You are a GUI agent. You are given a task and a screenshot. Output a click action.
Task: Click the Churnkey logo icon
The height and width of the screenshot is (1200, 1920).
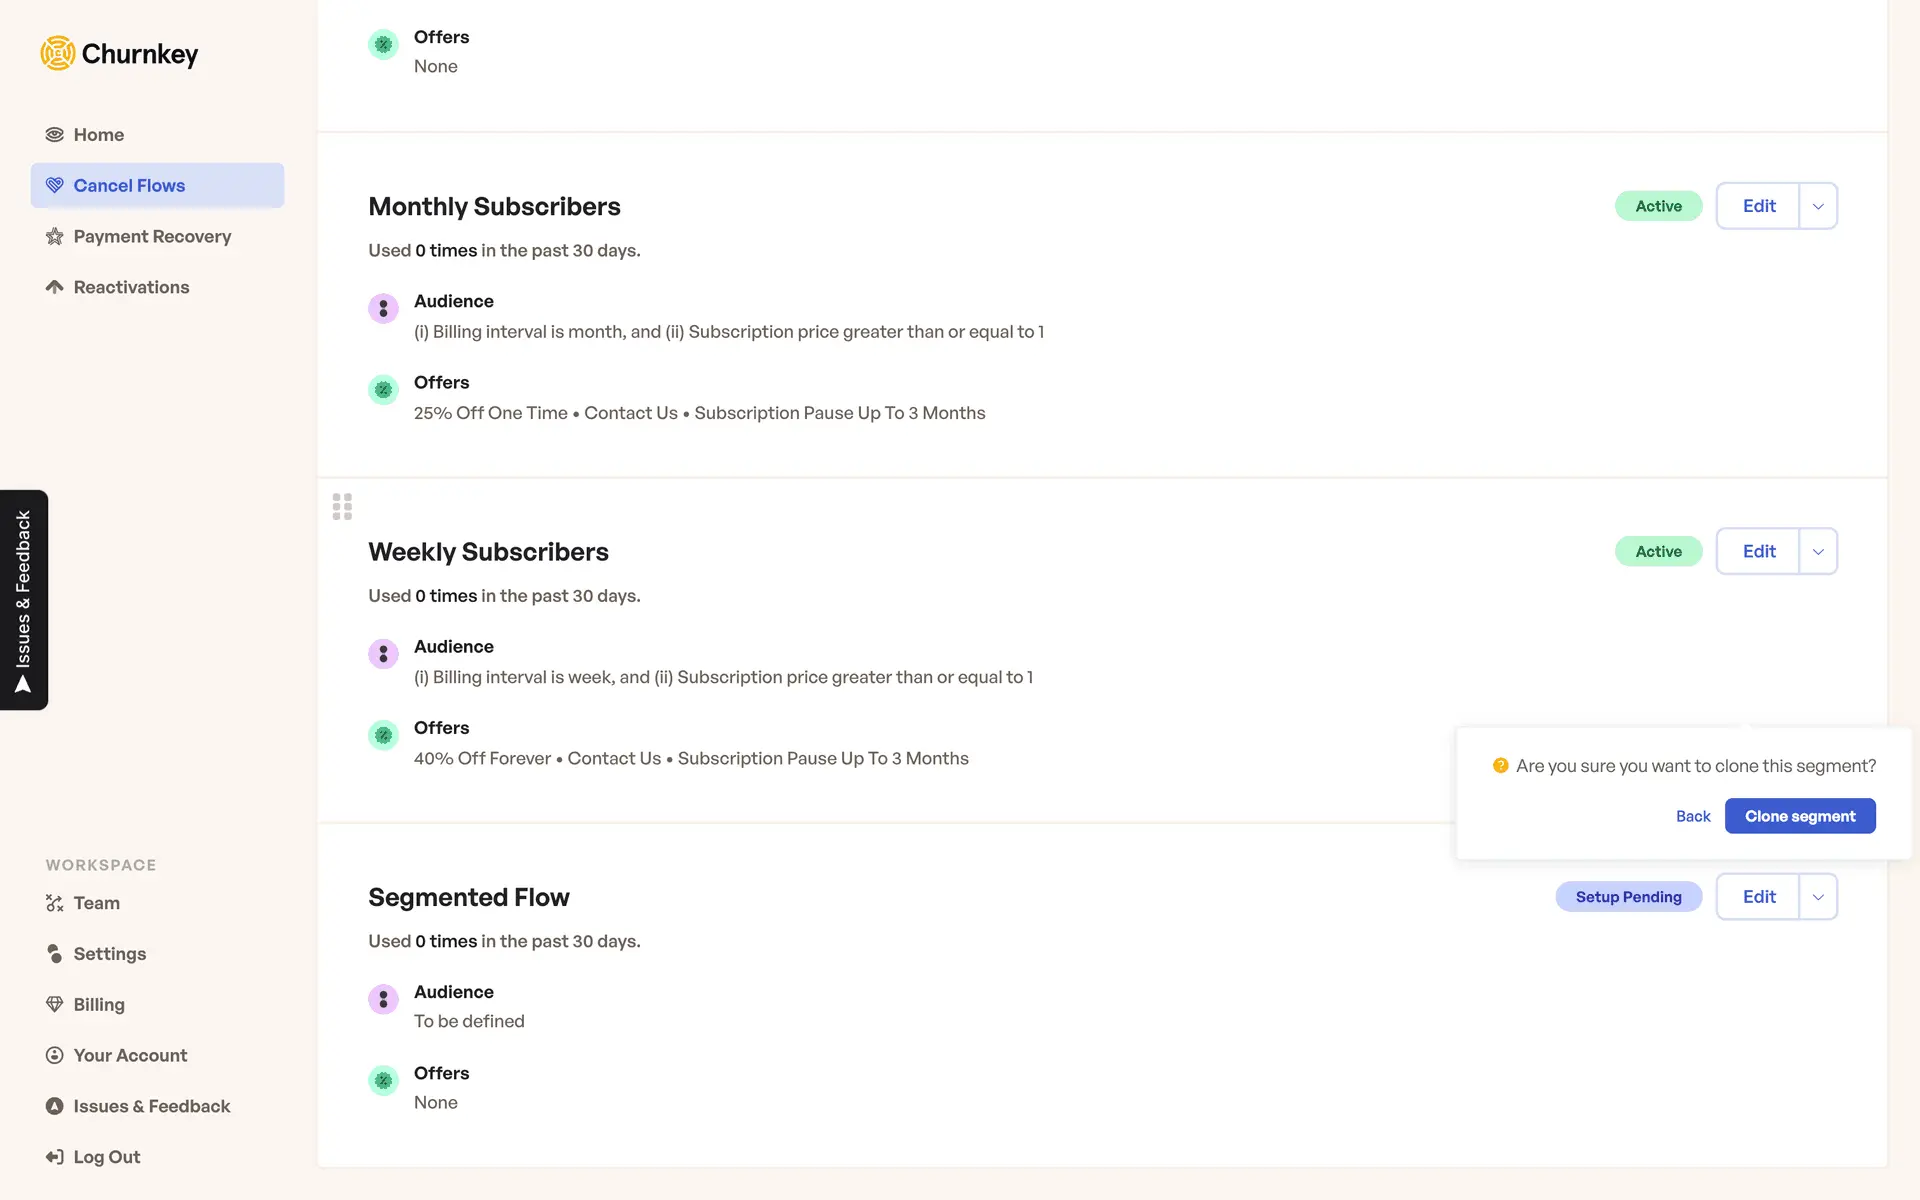pyautogui.click(x=58, y=53)
